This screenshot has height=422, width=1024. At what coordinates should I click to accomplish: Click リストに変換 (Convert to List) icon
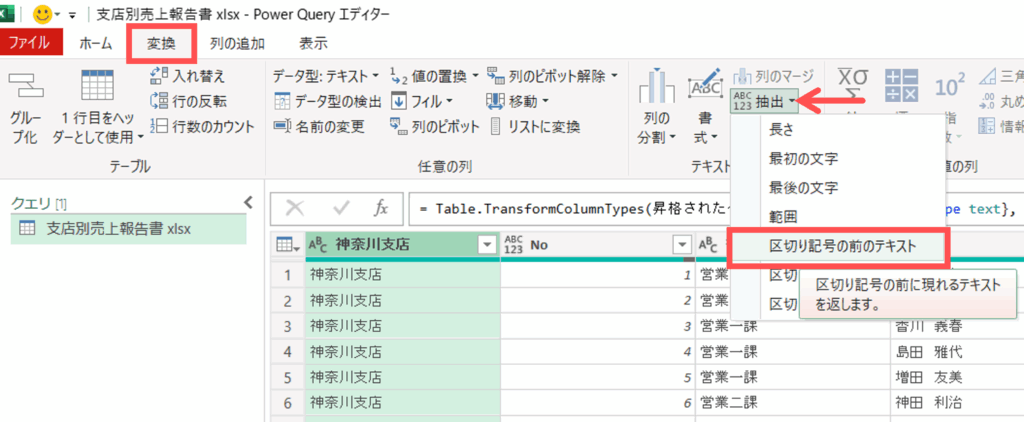click(x=498, y=126)
